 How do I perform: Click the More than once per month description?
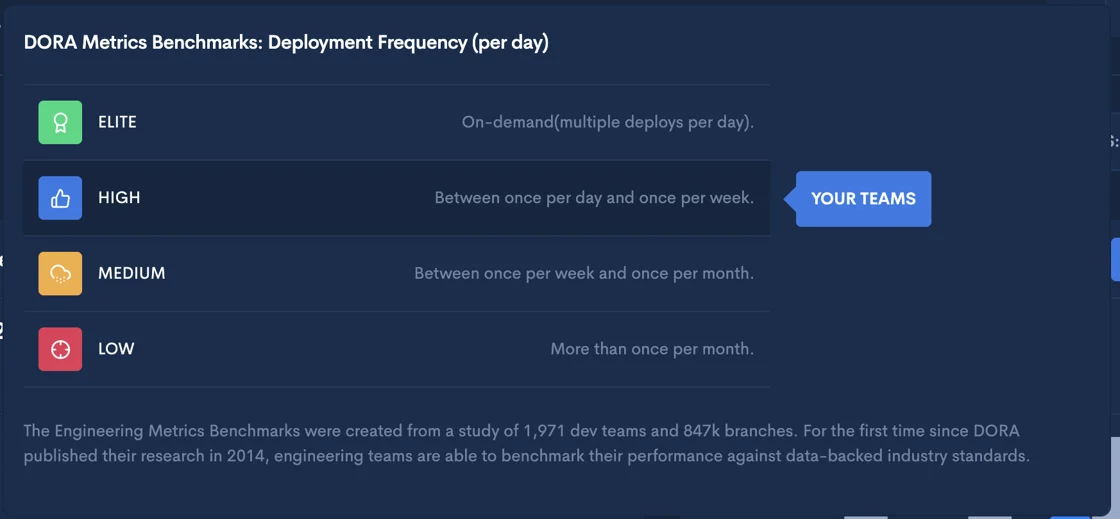point(652,349)
